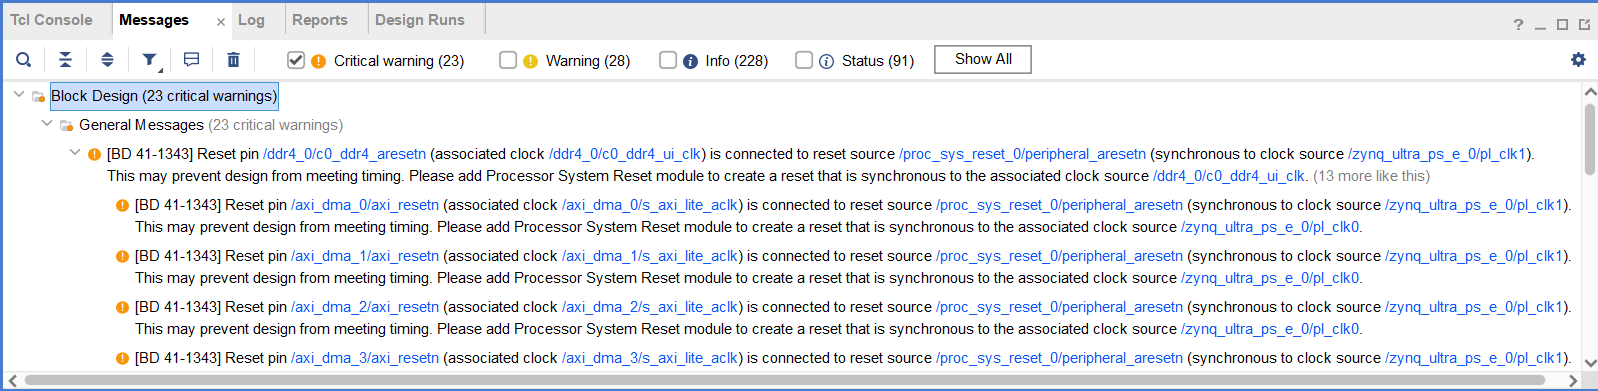Open the Design Runs tab
The height and width of the screenshot is (391, 1598).
[x=420, y=20]
